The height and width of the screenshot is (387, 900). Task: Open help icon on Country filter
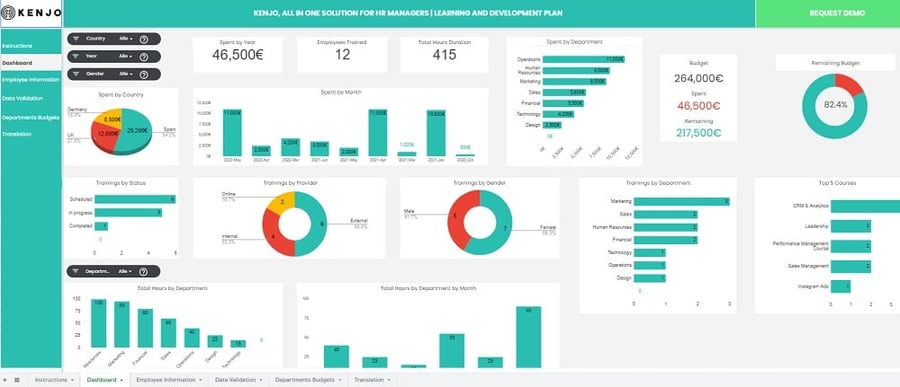pyautogui.click(x=143, y=39)
